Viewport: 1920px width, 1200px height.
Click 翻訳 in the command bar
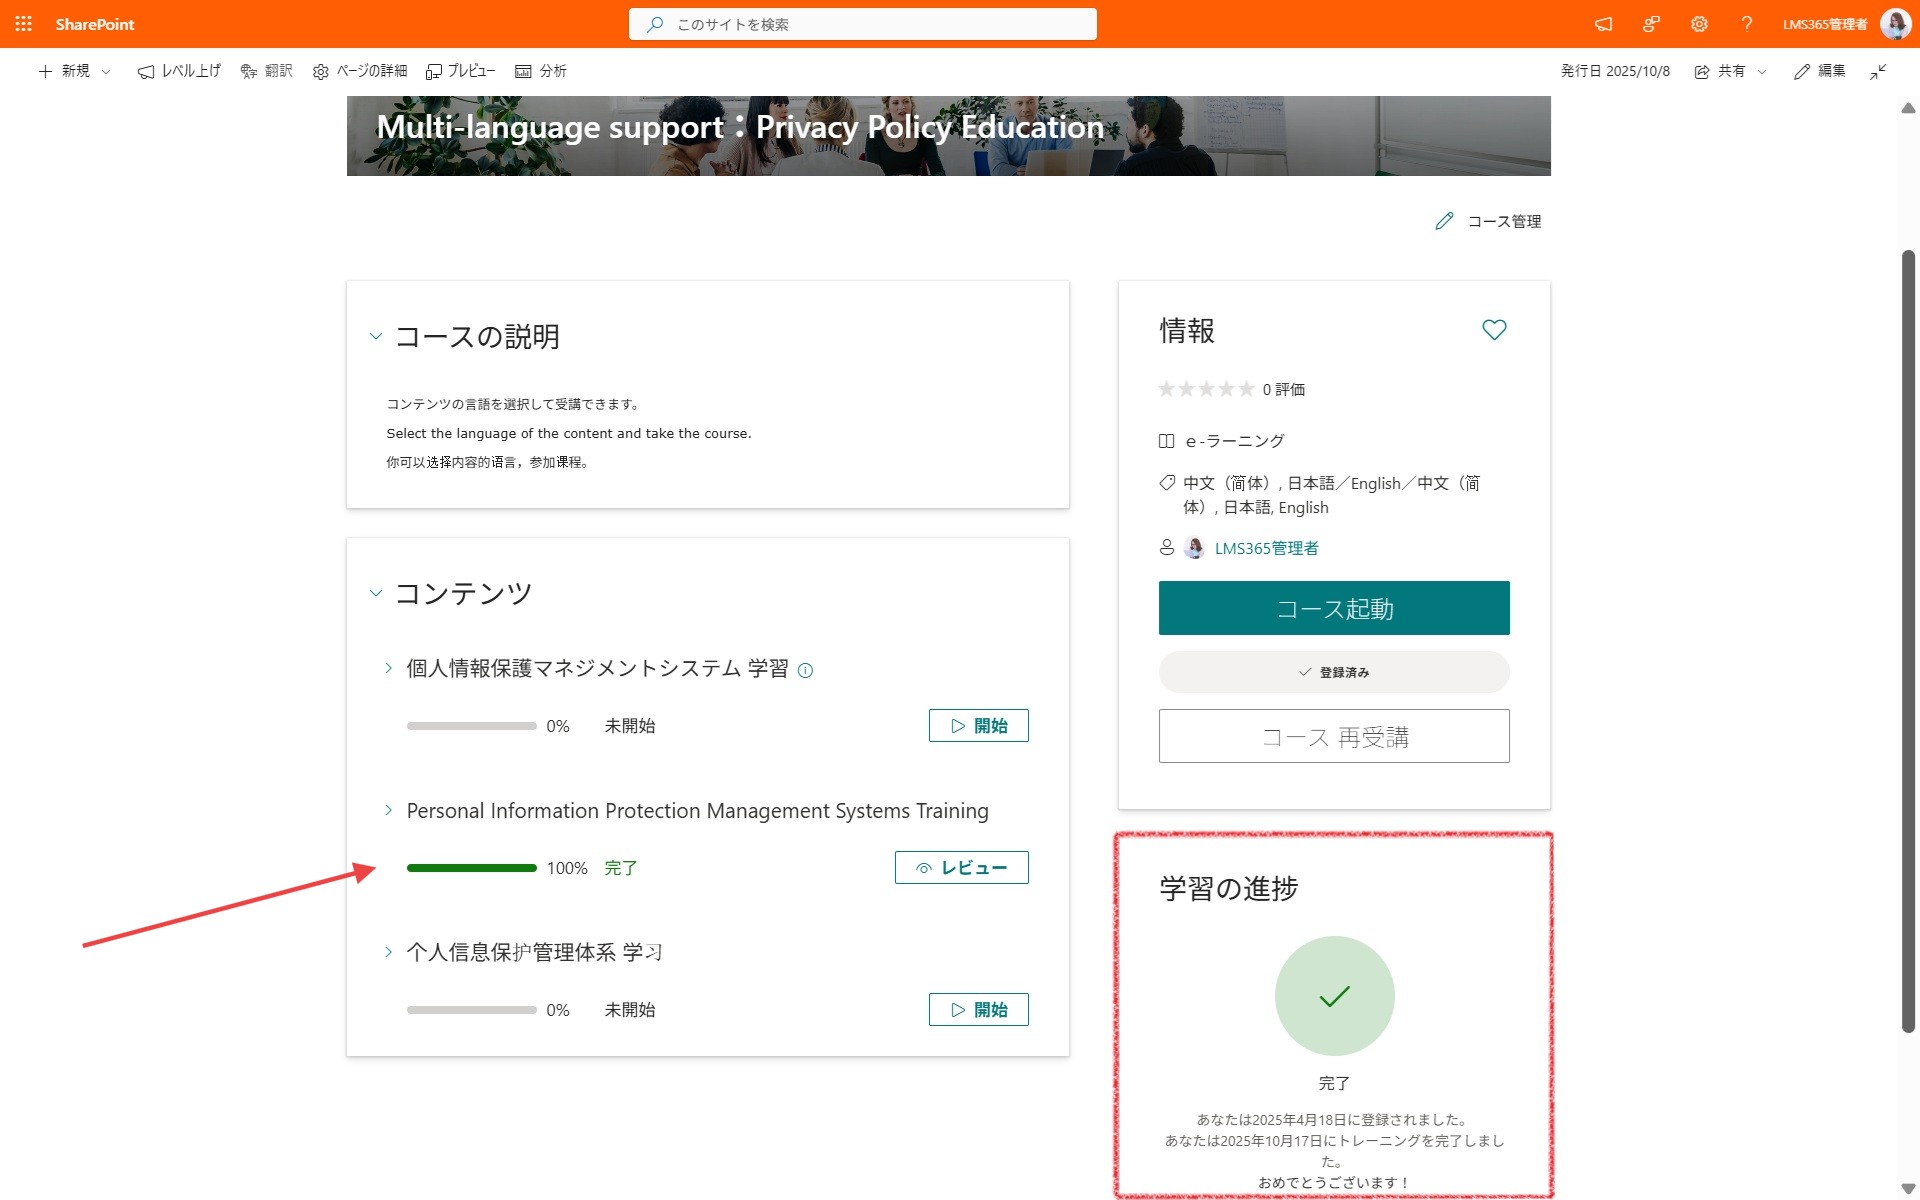click(266, 71)
